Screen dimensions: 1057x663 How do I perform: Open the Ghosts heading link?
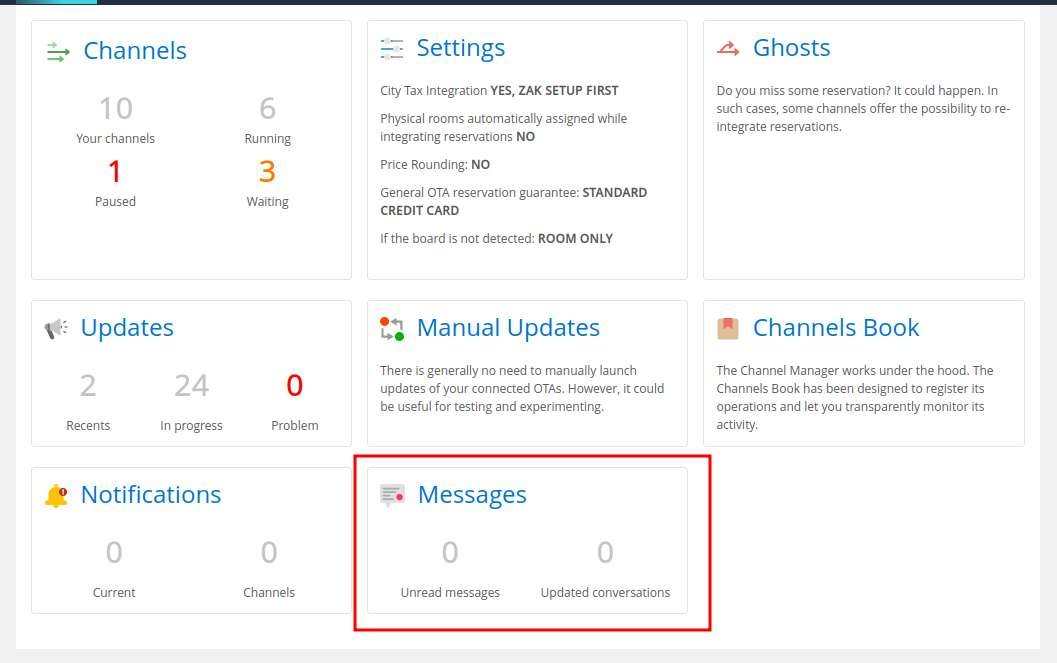791,48
